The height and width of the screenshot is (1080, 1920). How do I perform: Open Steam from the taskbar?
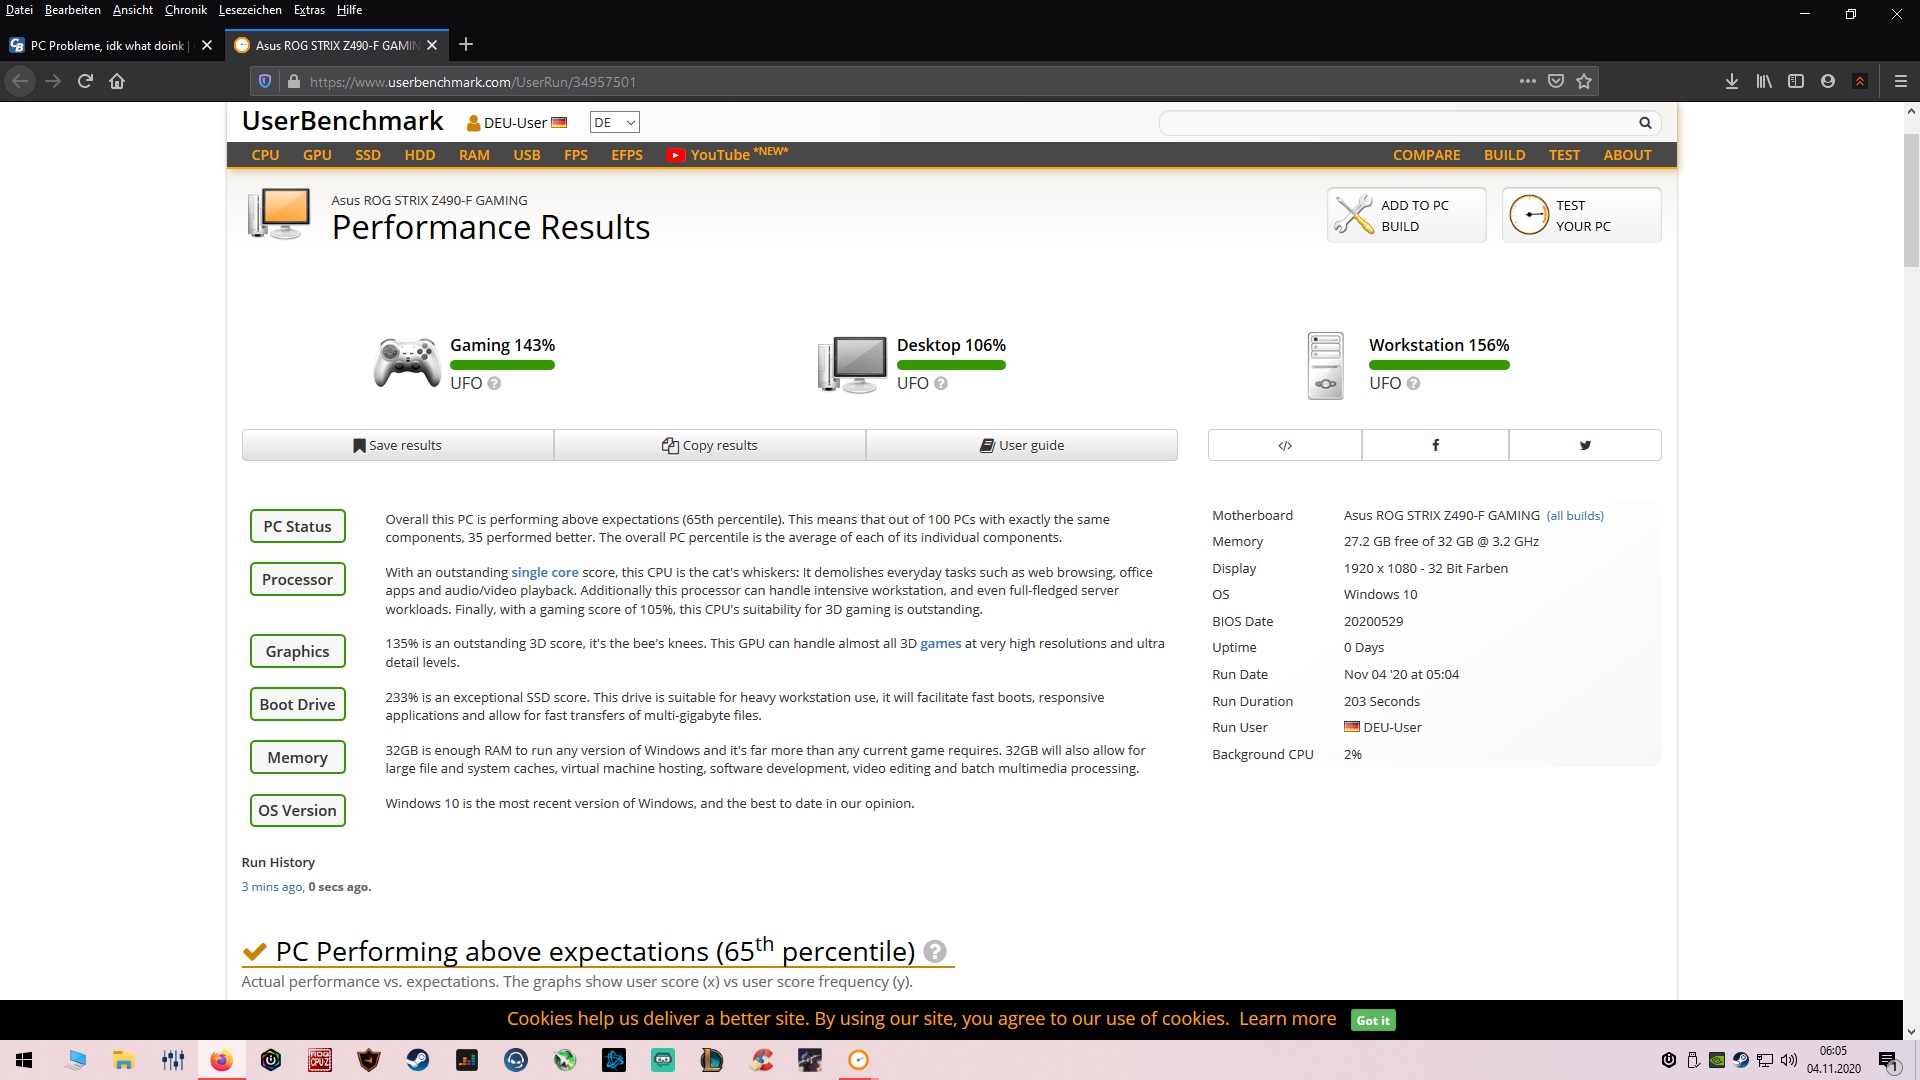pyautogui.click(x=418, y=1060)
